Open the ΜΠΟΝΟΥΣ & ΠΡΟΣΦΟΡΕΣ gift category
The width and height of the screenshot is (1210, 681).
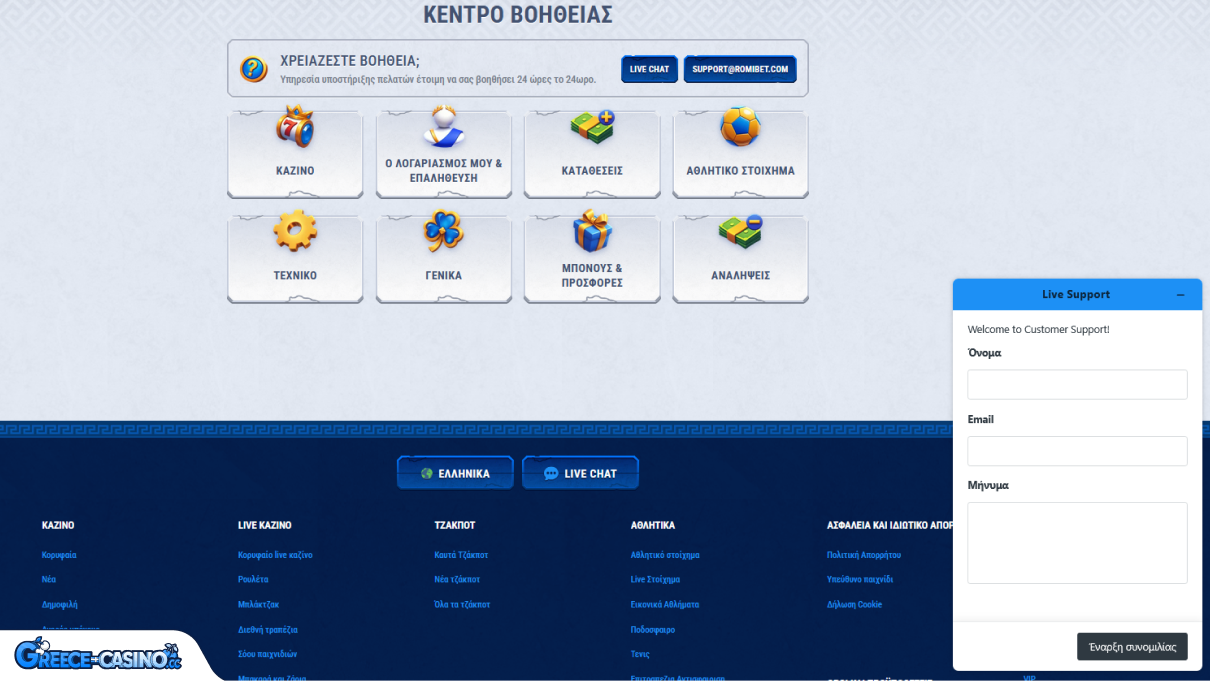pos(592,258)
